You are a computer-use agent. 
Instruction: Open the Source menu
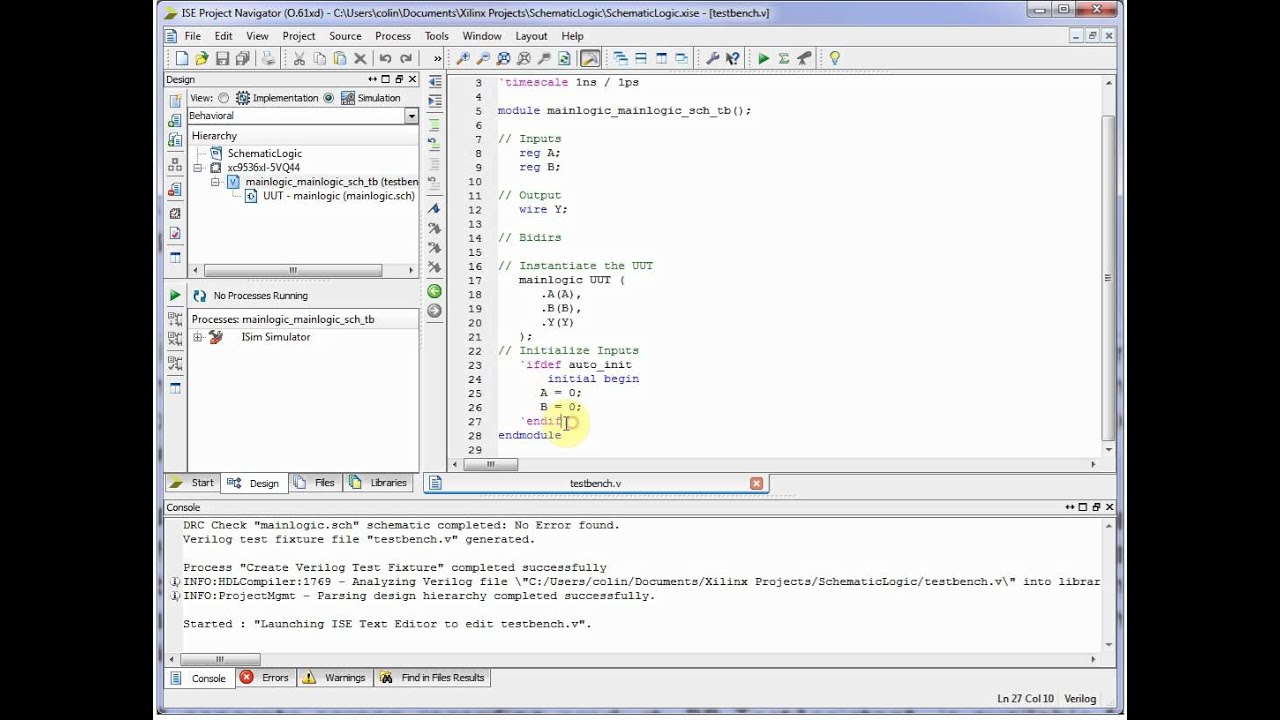[345, 36]
